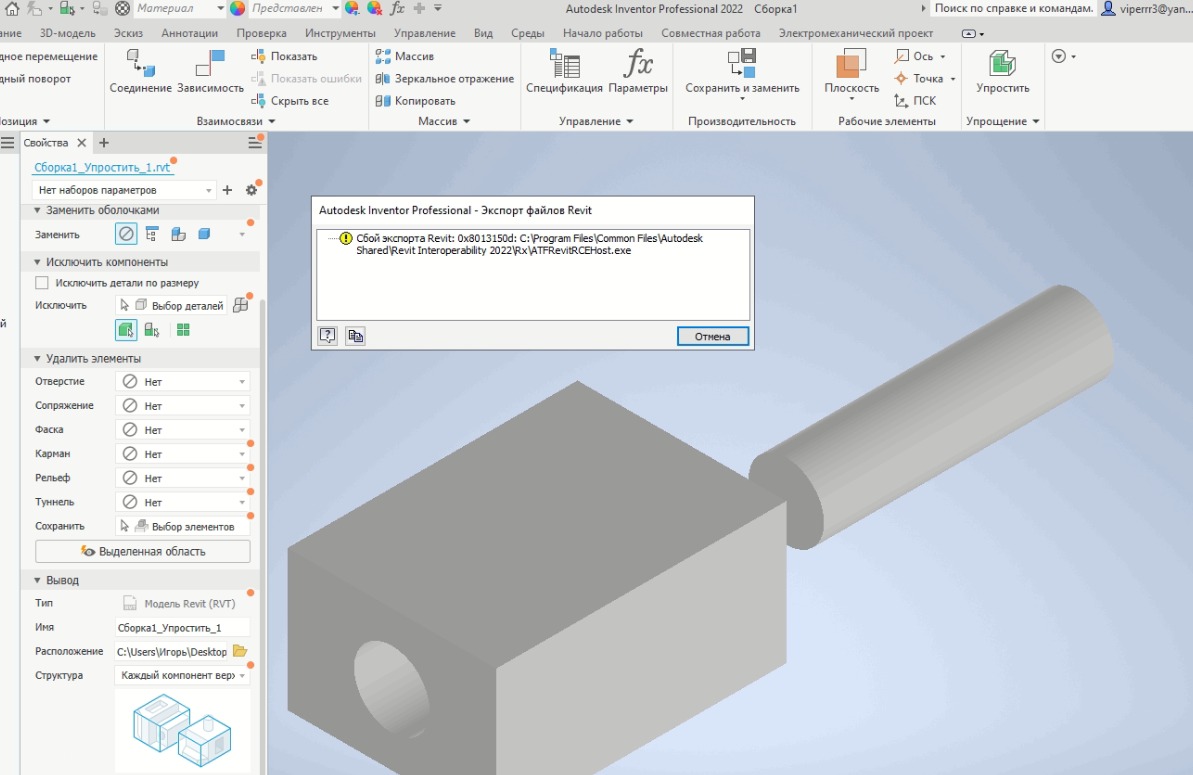The width and height of the screenshot is (1193, 775).
Task: Click the Home icon in quick access toolbar
Action: [12, 8]
